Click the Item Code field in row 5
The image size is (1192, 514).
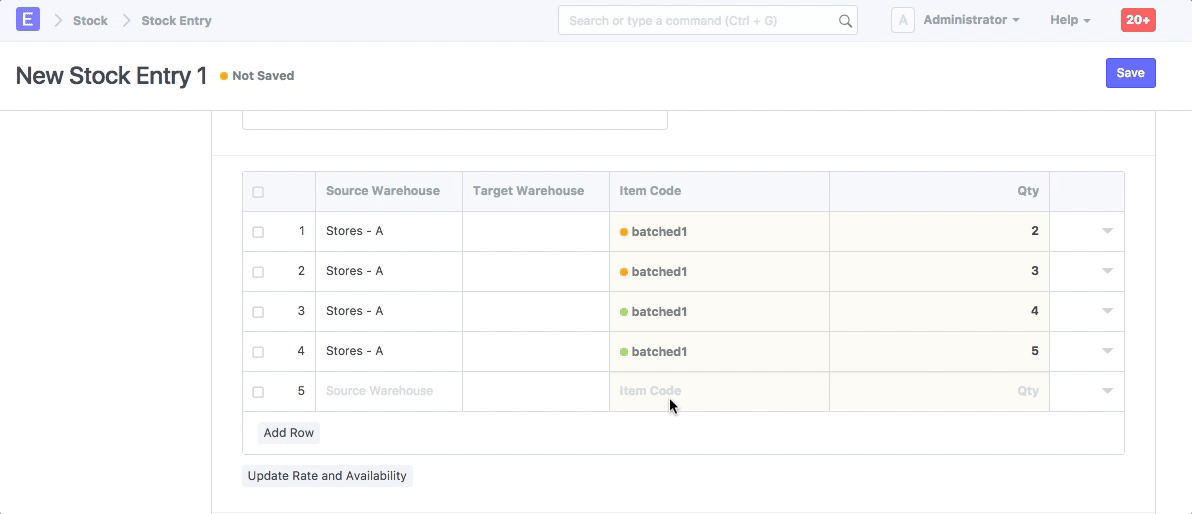(x=718, y=391)
